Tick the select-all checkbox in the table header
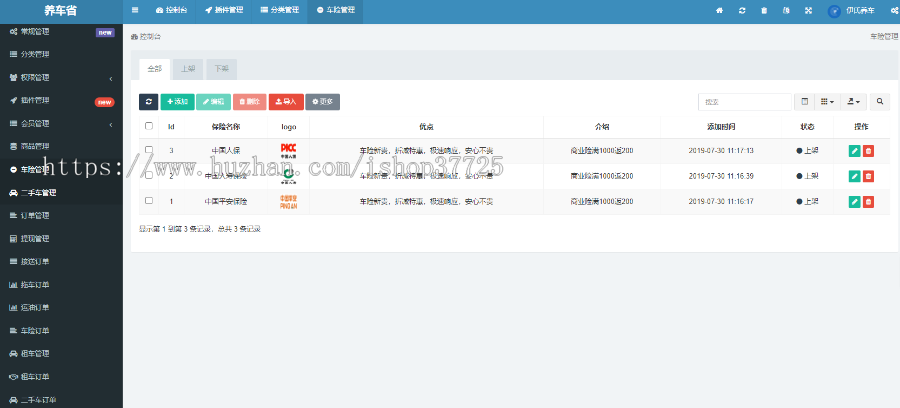This screenshot has height=408, width=900. pyautogui.click(x=149, y=126)
